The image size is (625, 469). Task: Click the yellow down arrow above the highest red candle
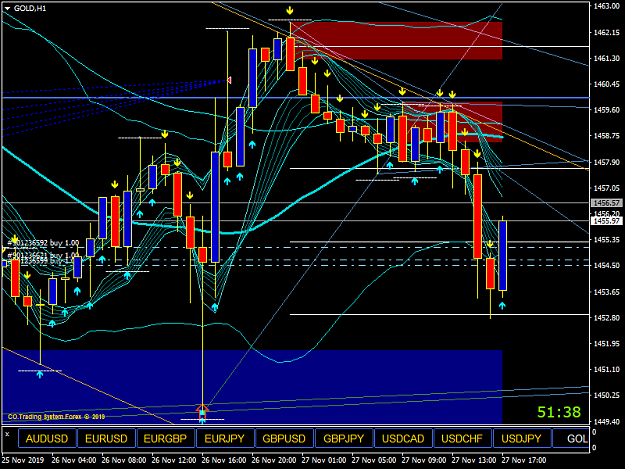(x=290, y=10)
